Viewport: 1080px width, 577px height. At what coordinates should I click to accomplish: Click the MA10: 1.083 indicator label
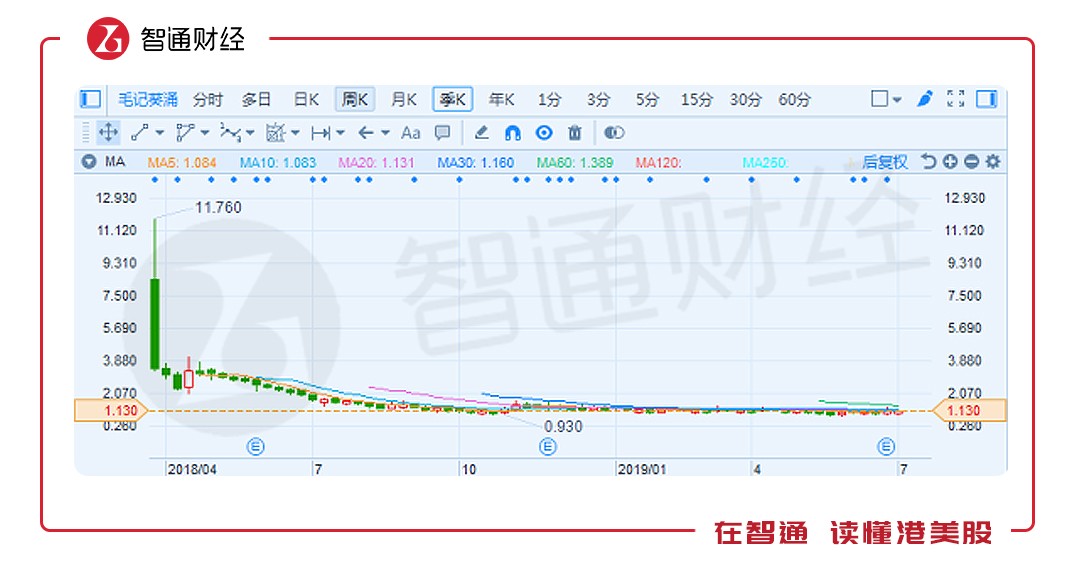coord(278,162)
